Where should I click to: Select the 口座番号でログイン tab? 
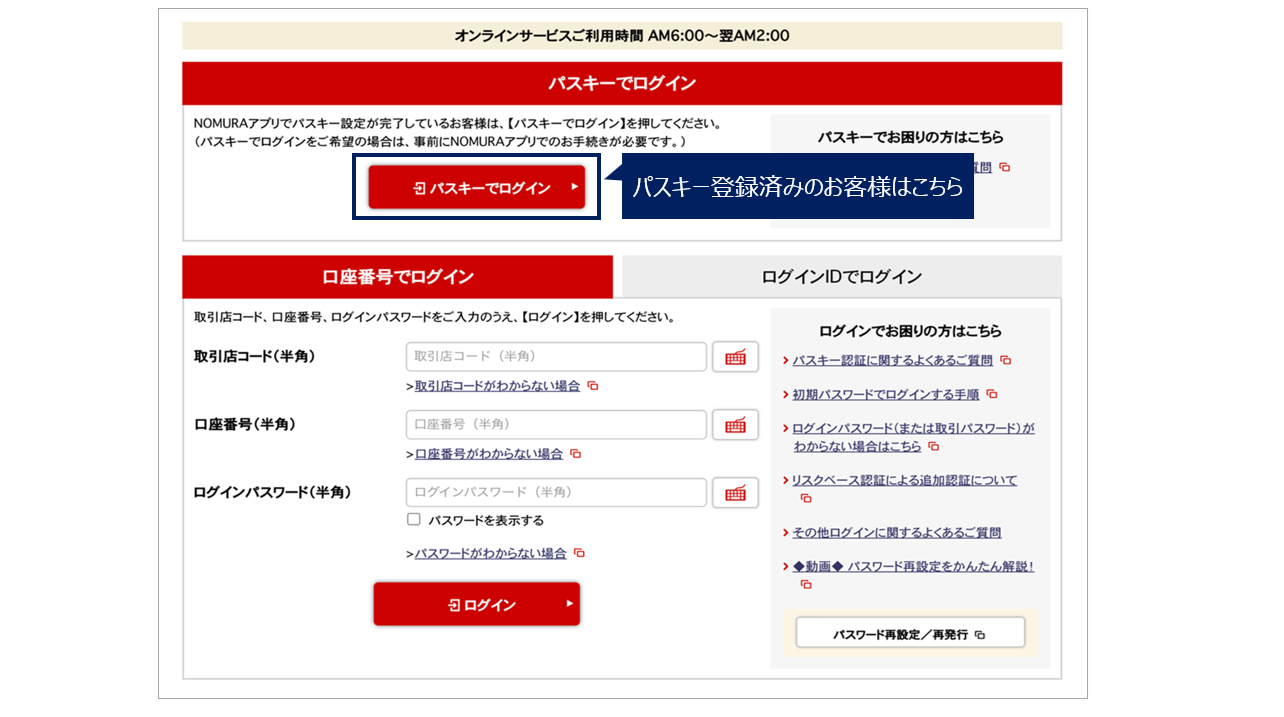[397, 277]
